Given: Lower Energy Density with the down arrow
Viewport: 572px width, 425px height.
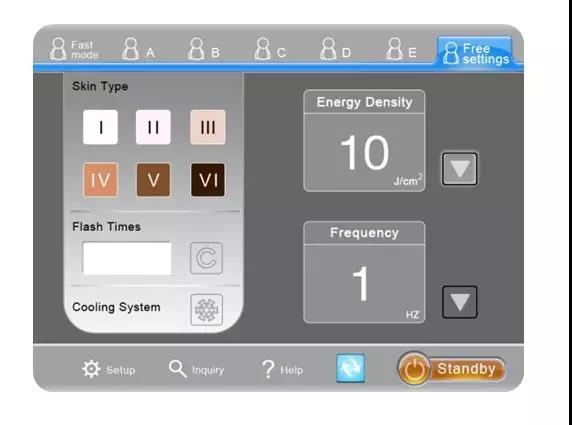Looking at the screenshot, I should (460, 169).
